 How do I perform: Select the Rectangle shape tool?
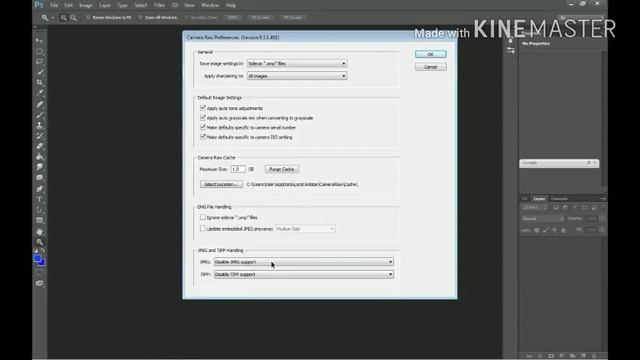(x=39, y=220)
